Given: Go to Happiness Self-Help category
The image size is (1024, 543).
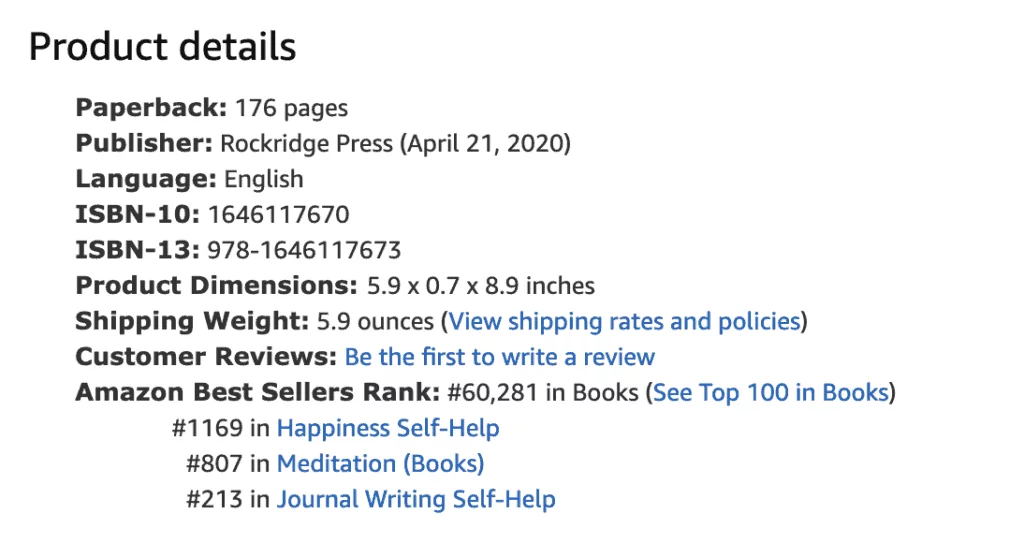Looking at the screenshot, I should pos(388,428).
